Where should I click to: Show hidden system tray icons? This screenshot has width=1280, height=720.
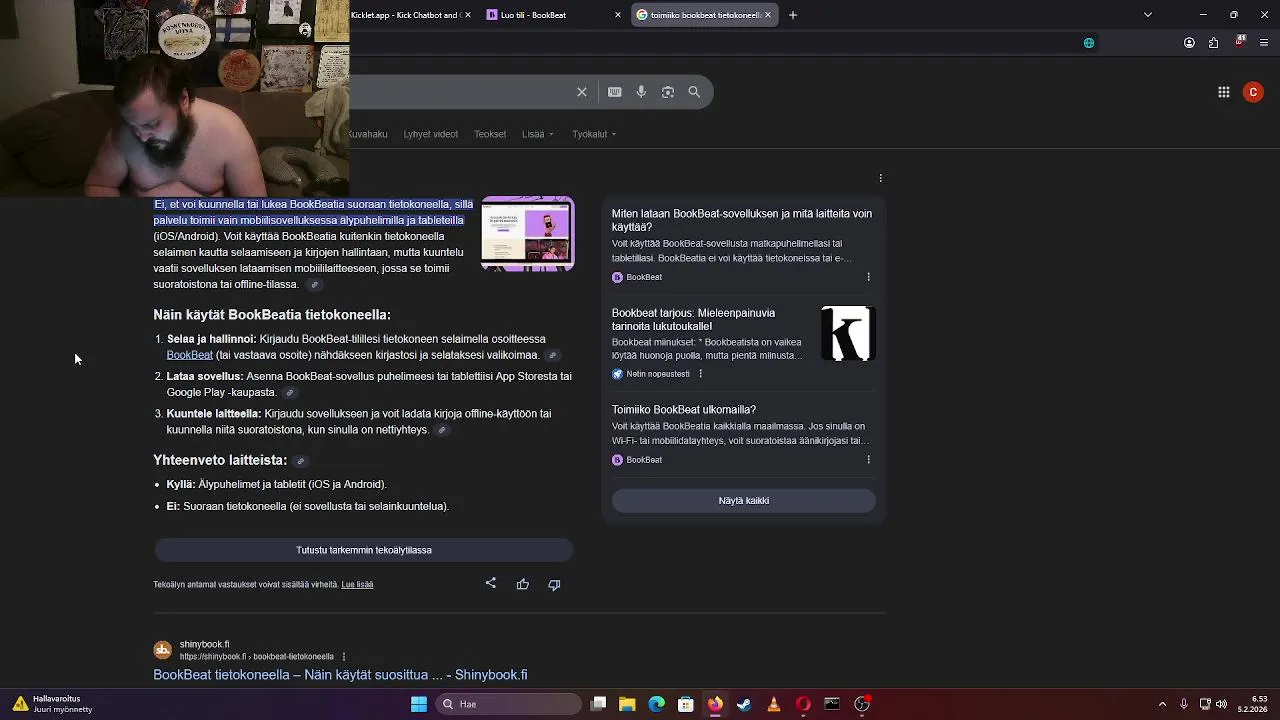[x=1162, y=704]
